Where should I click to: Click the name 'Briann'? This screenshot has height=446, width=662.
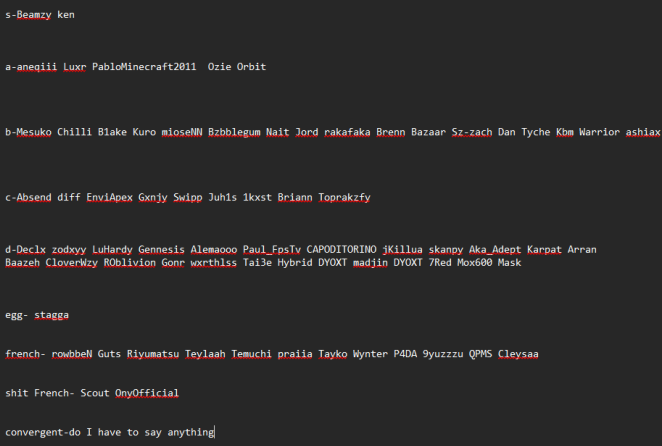pos(295,197)
